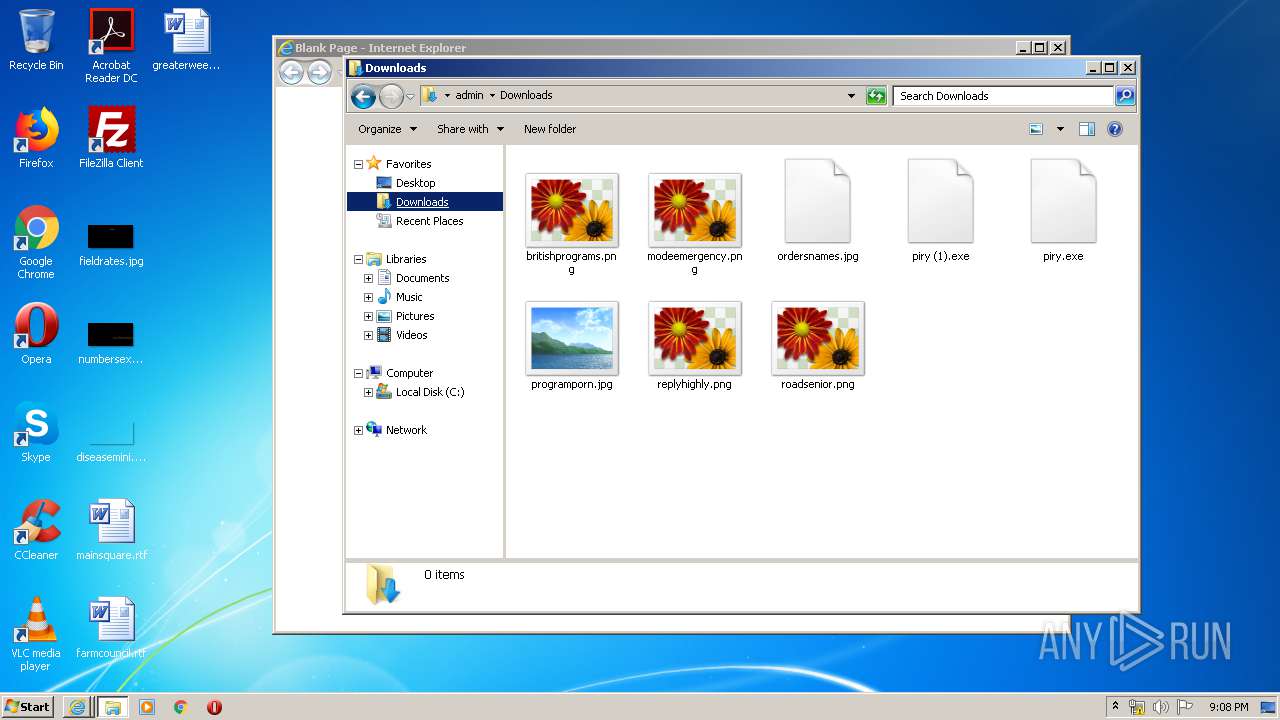Select the Recycle Bin desktop icon
The height and width of the screenshot is (720, 1280).
click(x=36, y=40)
